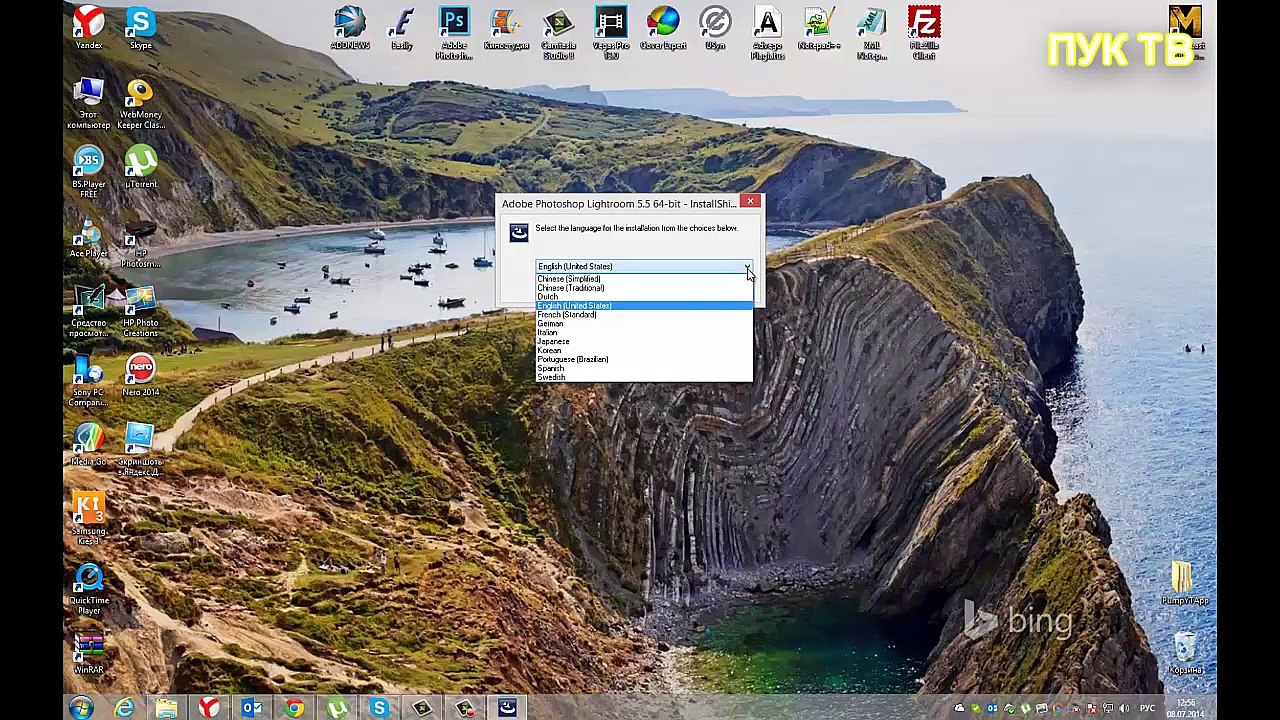This screenshot has height=720, width=1280.
Task: Select Korean from the dropdown list
Action: click(644, 351)
